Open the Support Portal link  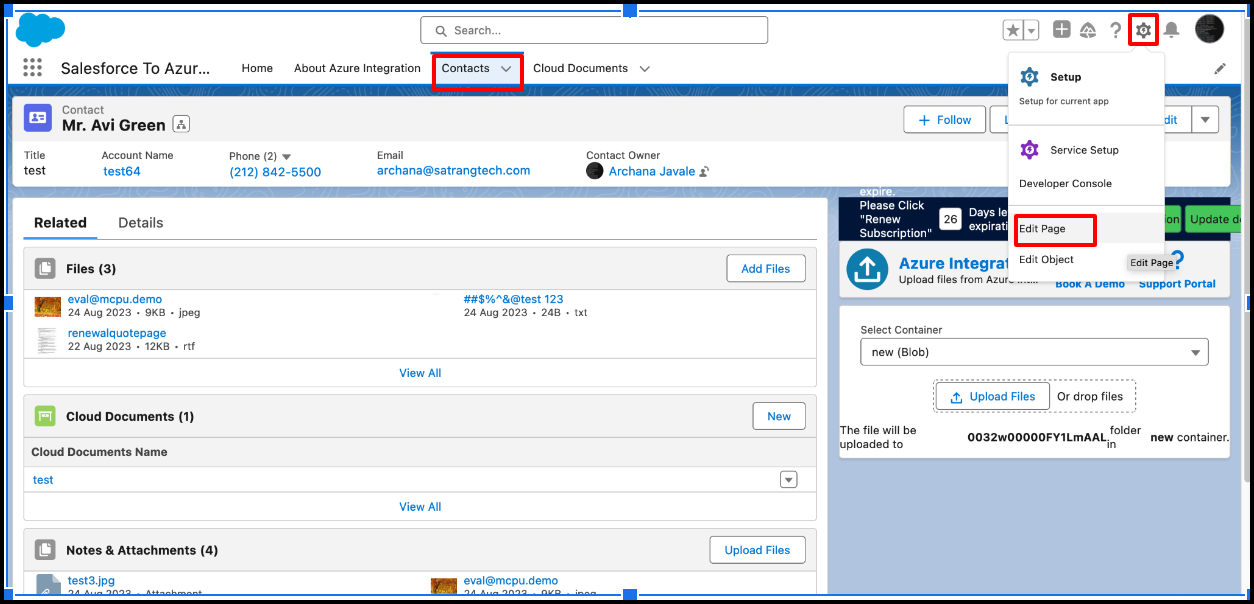pyautogui.click(x=1177, y=284)
